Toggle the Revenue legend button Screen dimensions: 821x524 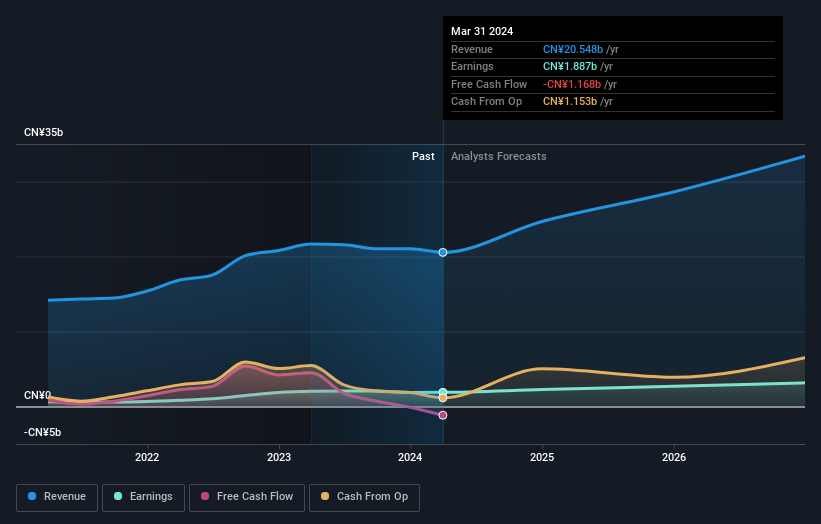click(57, 497)
